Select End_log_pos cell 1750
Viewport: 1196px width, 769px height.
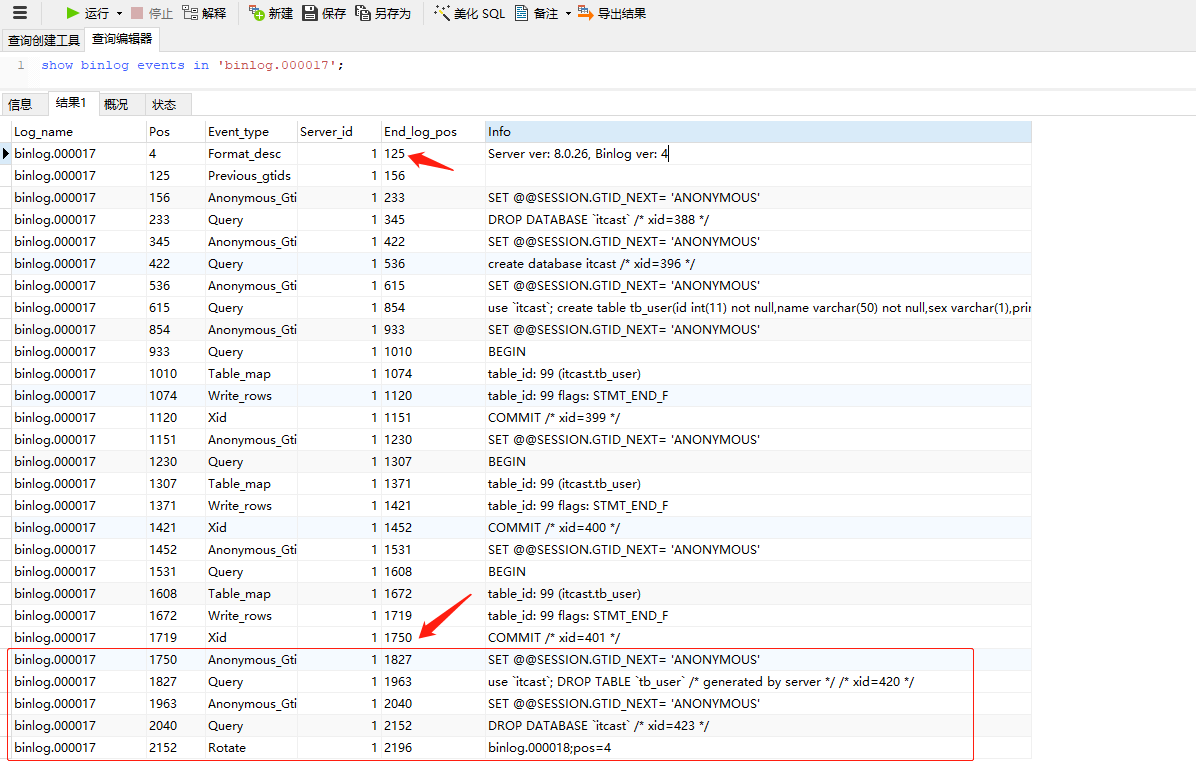[x=432, y=638]
